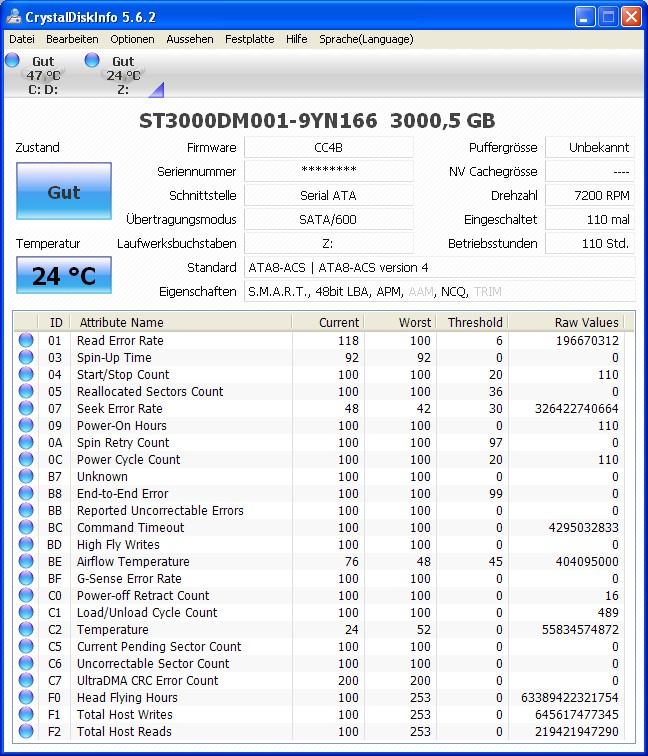
Task: Click the status orb for Spin-Up Time
Action: pyautogui.click(x=26, y=357)
